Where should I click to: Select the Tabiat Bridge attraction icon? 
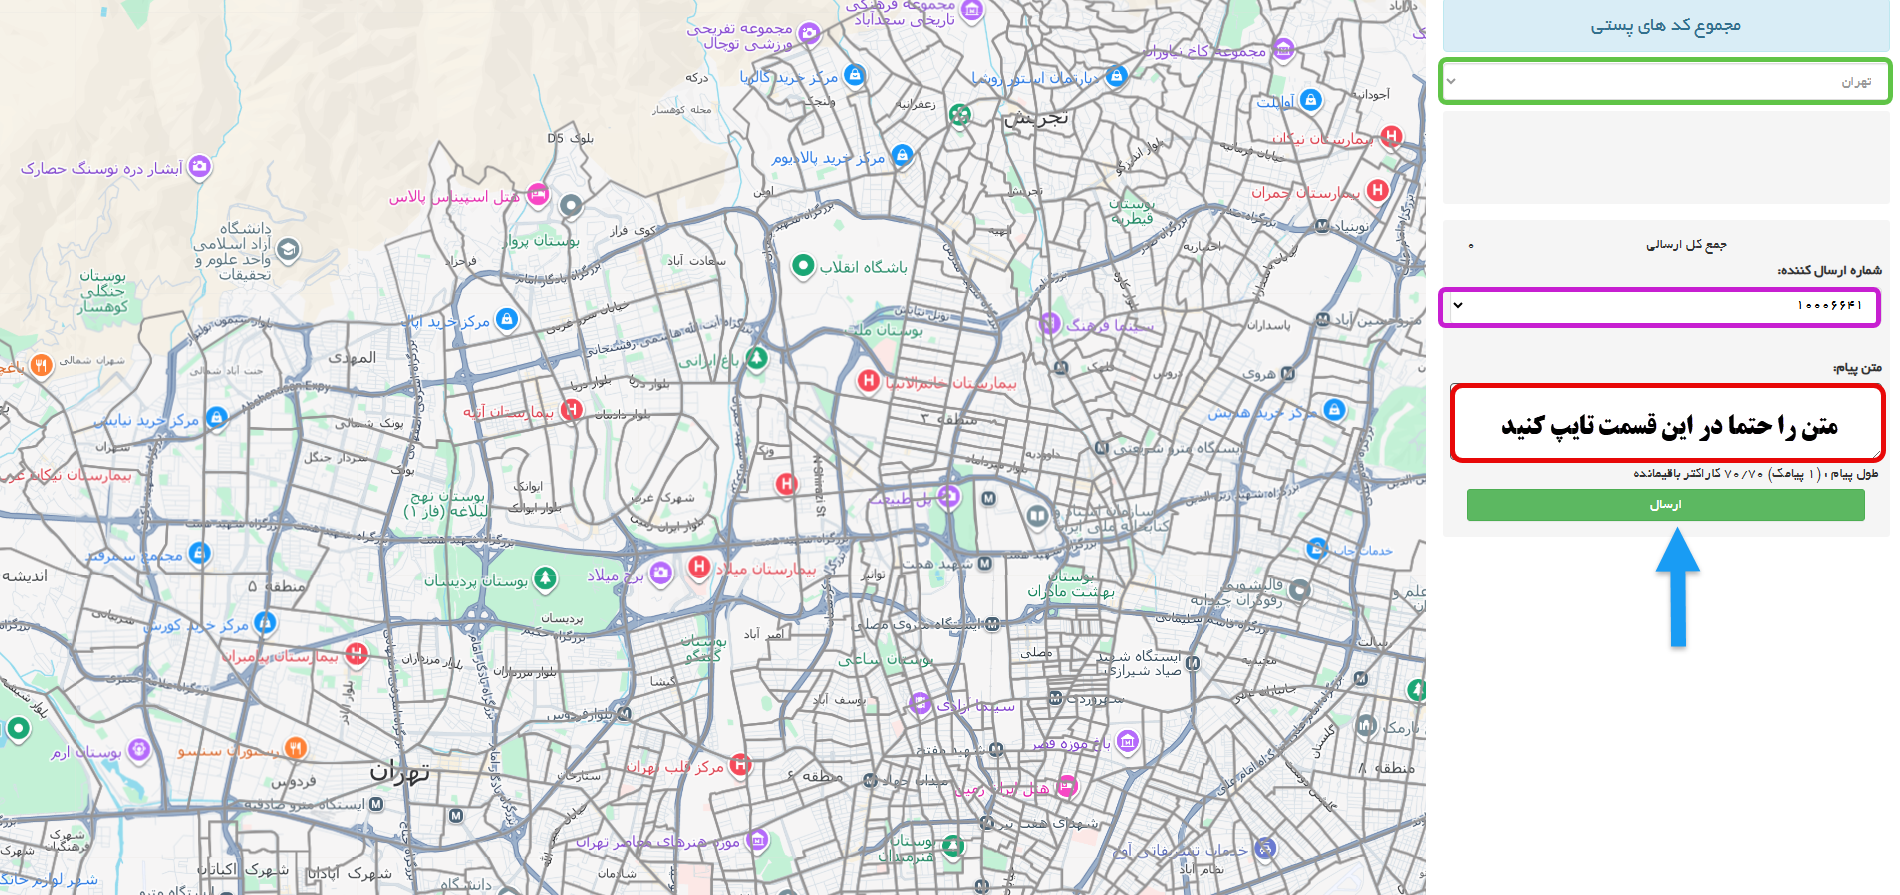948,496
